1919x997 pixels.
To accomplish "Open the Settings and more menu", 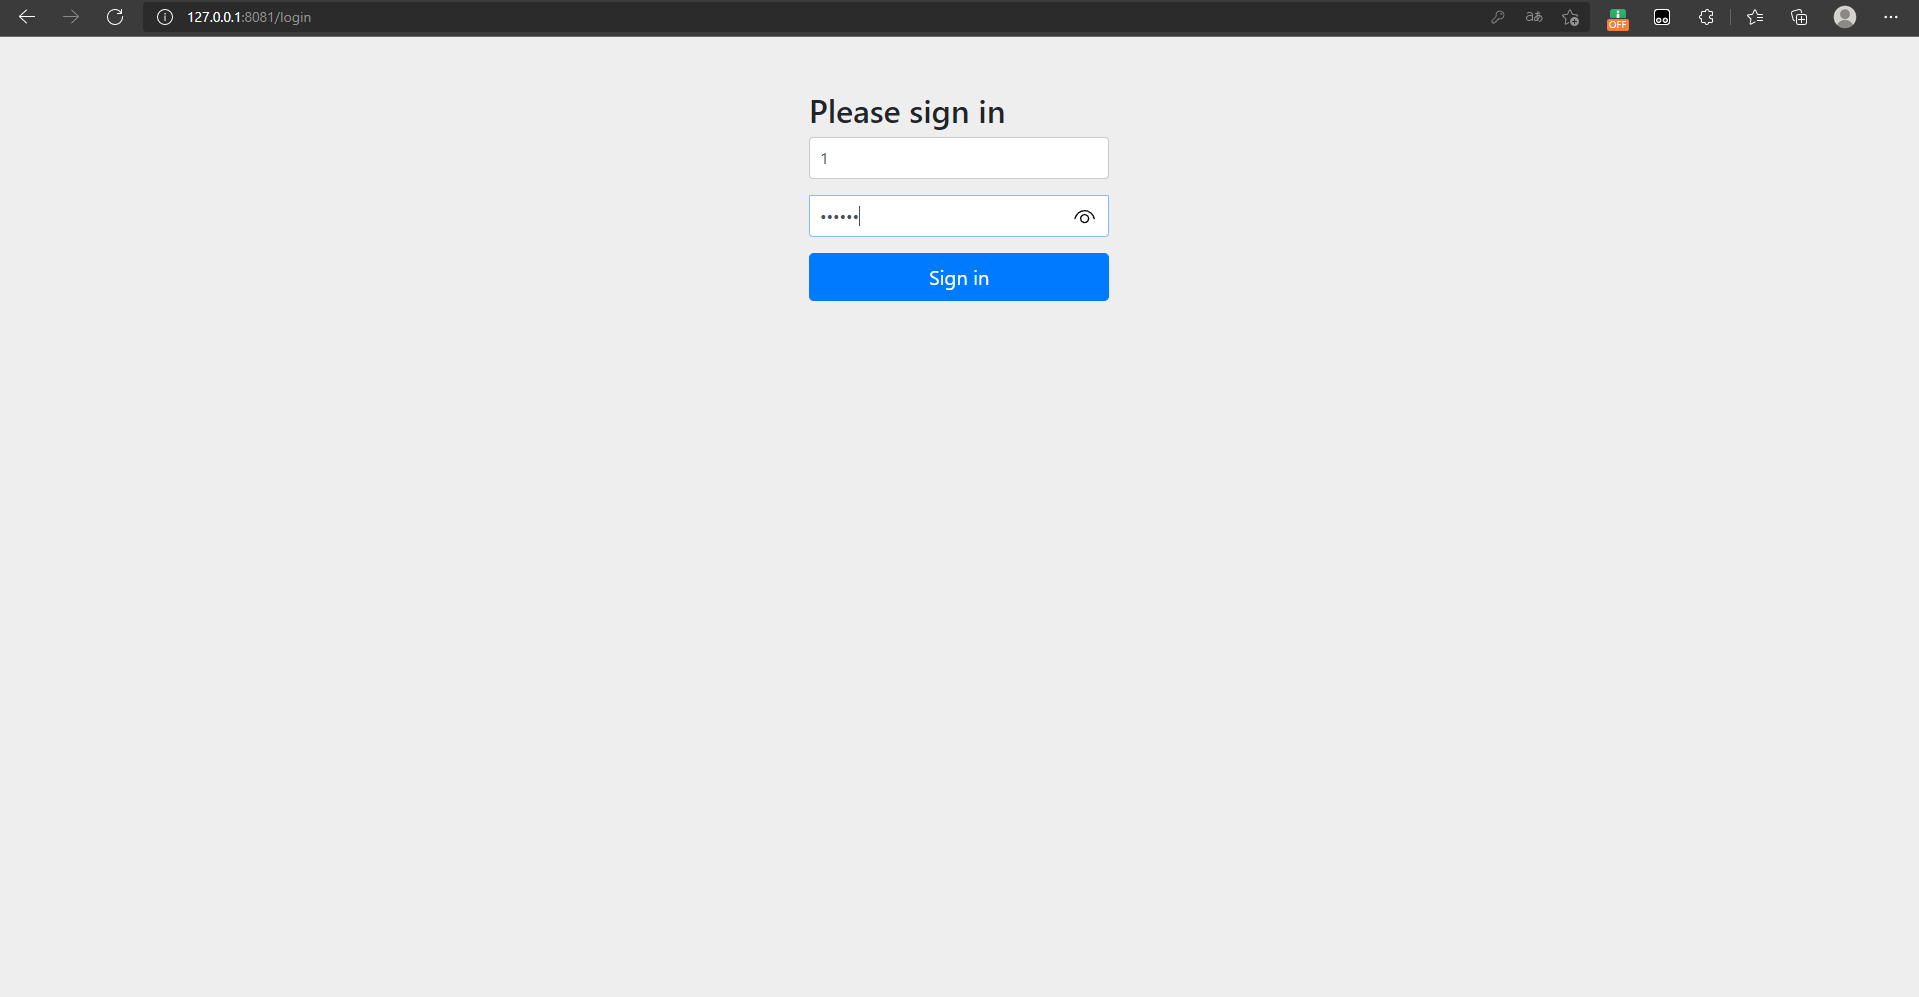I will pyautogui.click(x=1891, y=17).
